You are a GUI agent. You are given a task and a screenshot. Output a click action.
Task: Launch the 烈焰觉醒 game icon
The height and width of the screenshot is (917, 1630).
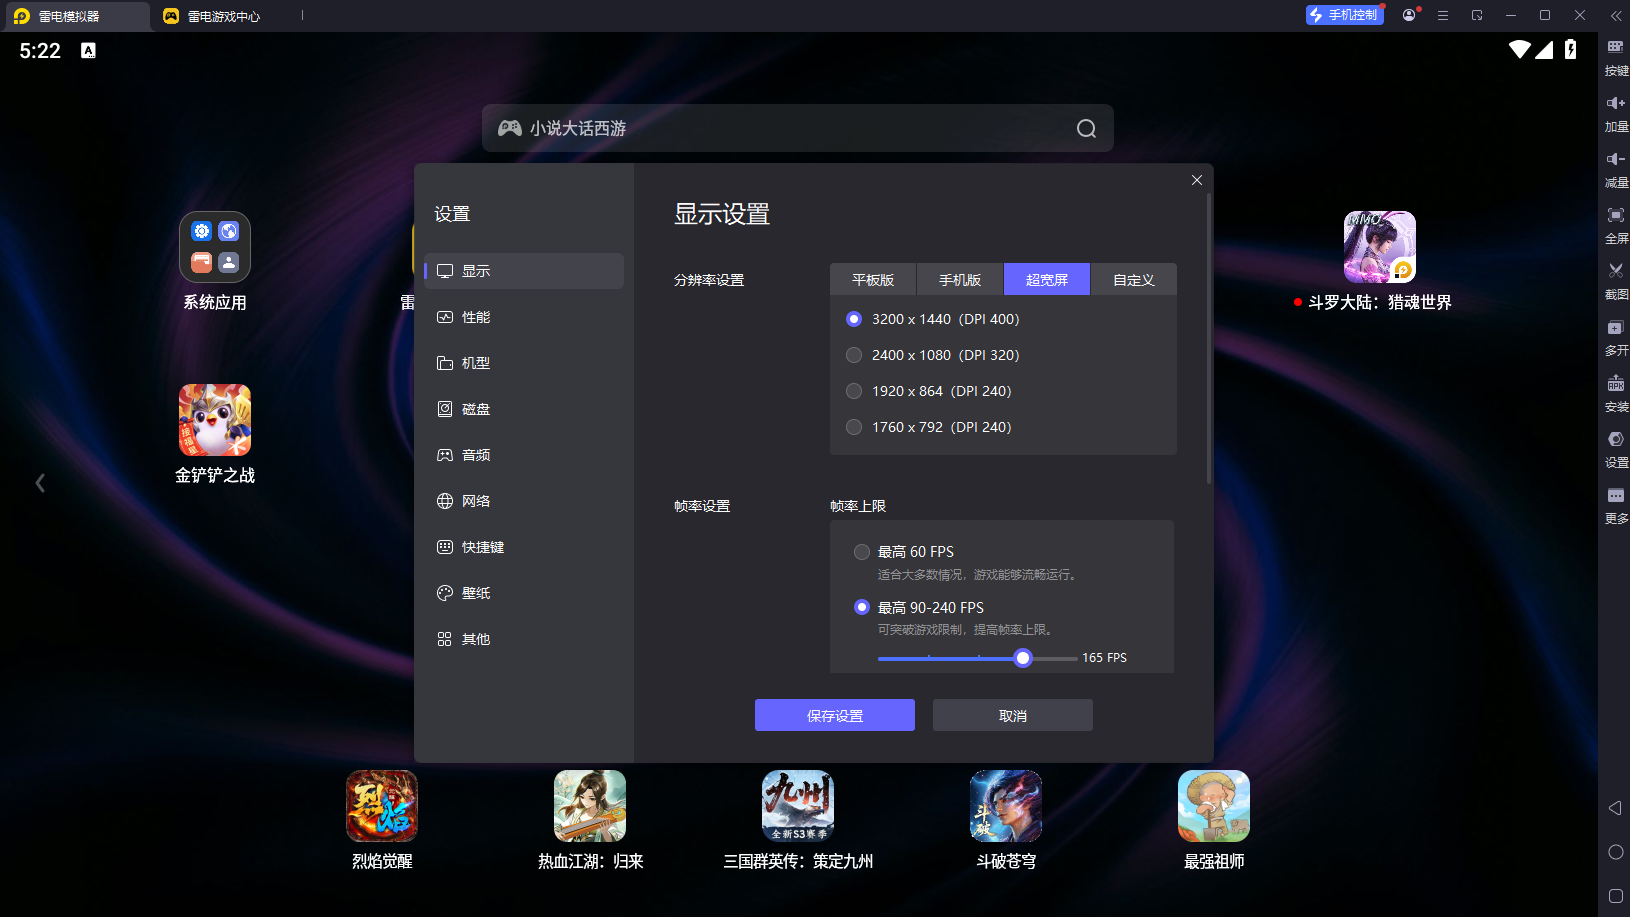pyautogui.click(x=382, y=806)
